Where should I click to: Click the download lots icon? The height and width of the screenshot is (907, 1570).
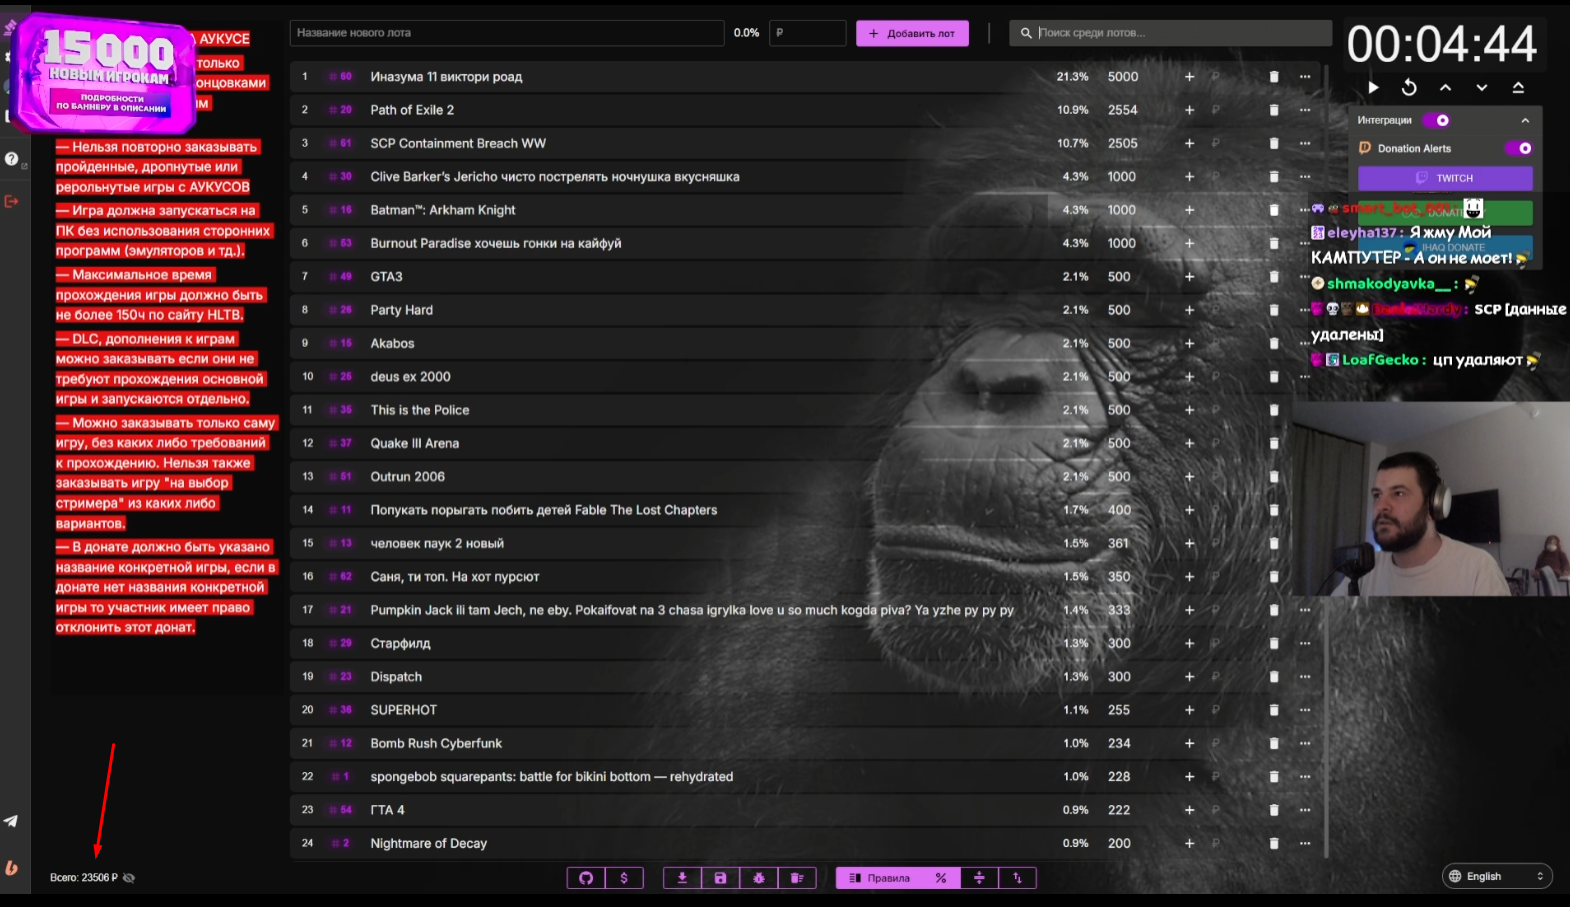click(682, 878)
